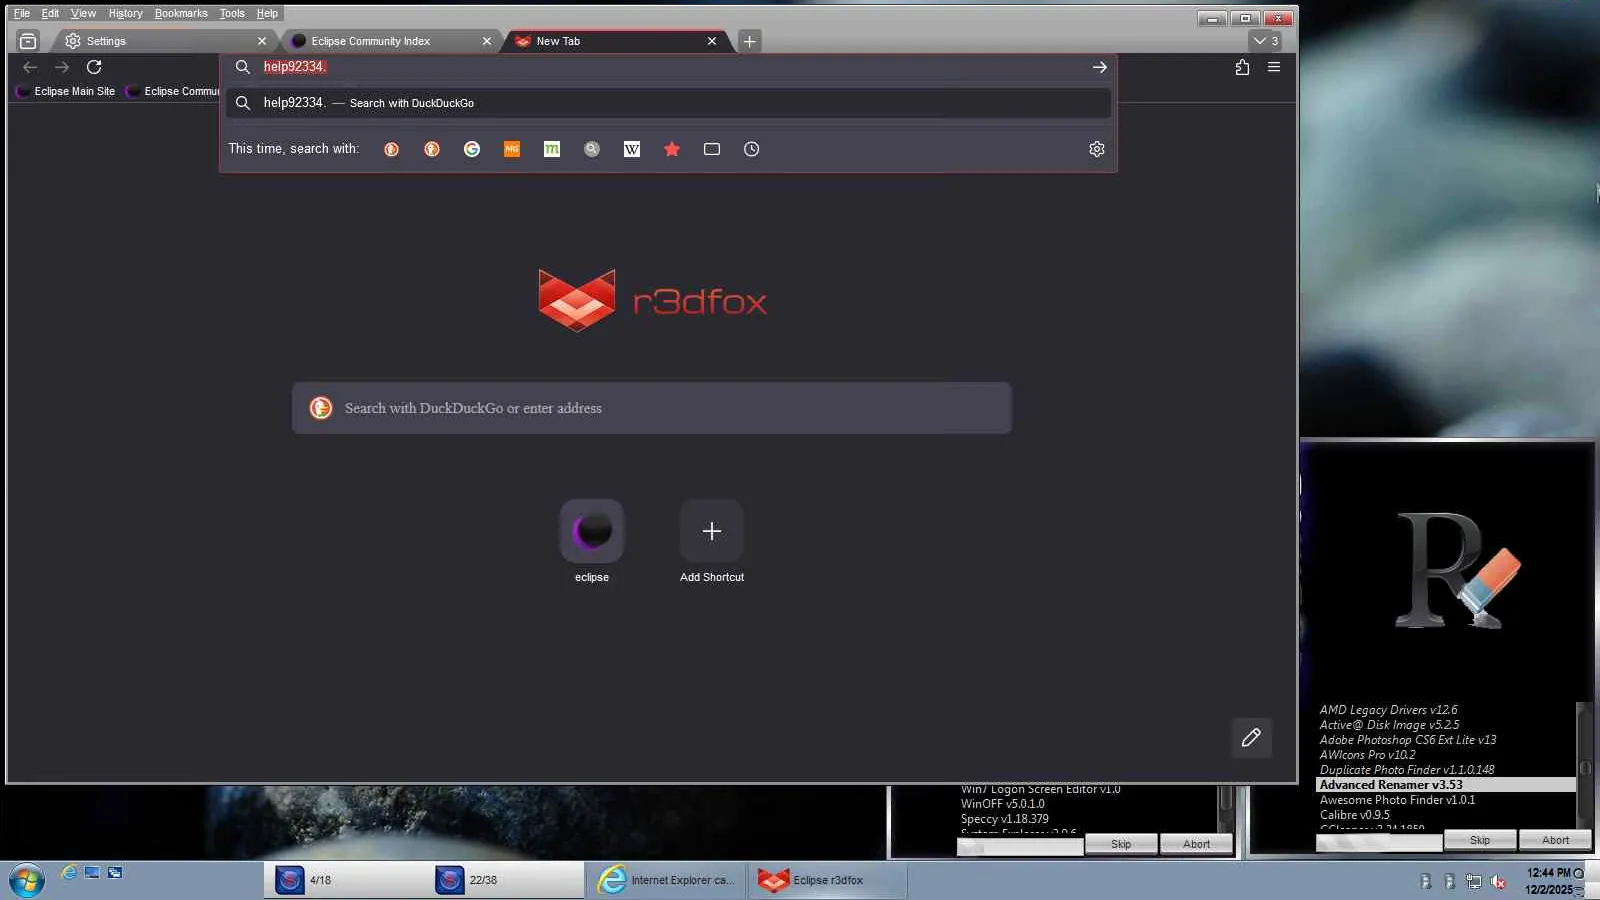The image size is (1600, 900).
Task: Search open Tabs using the rectangle icon
Action: click(712, 149)
